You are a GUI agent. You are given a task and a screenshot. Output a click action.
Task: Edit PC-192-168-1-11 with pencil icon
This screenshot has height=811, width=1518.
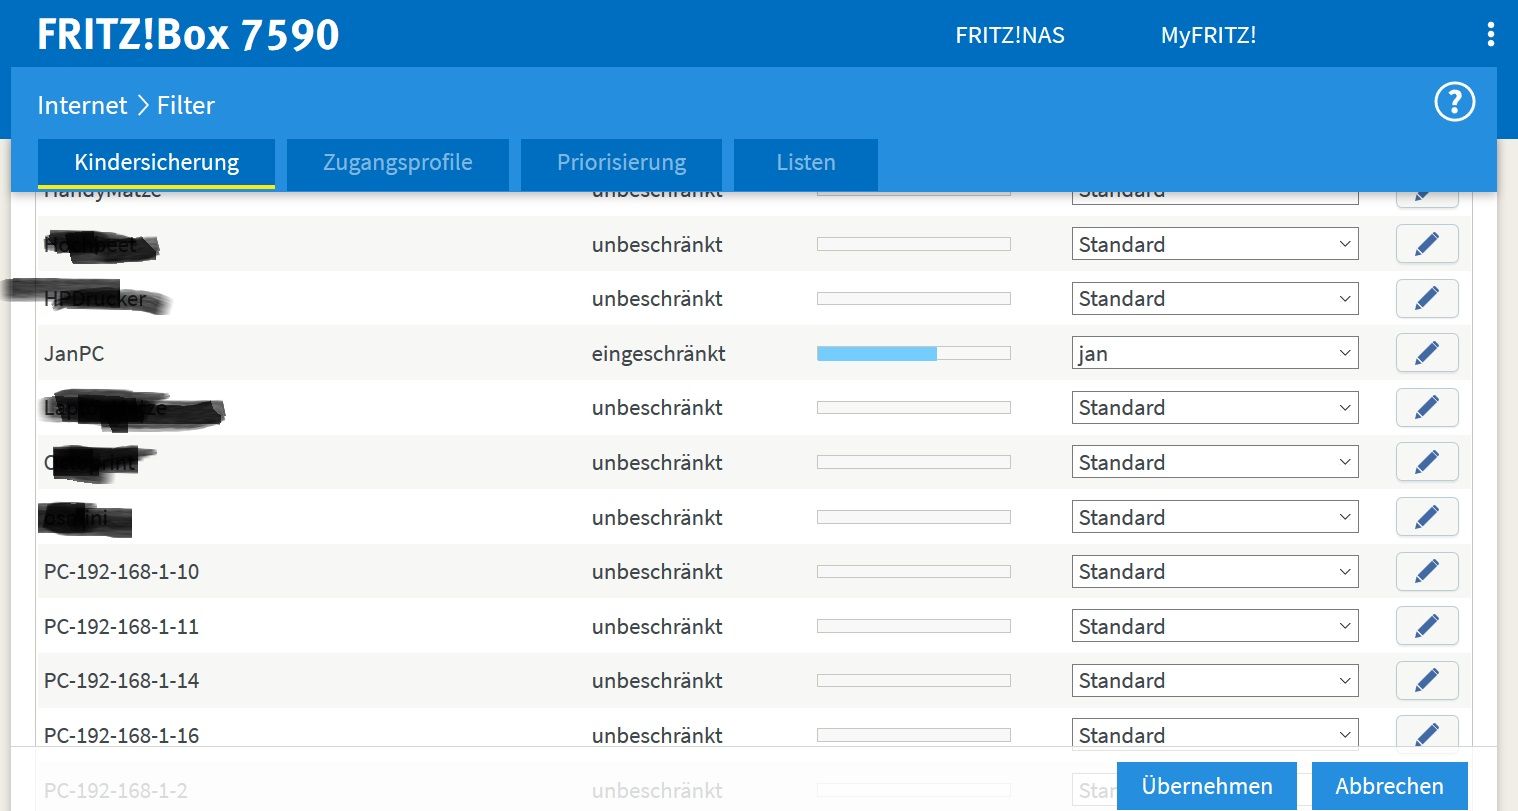[1427, 626]
